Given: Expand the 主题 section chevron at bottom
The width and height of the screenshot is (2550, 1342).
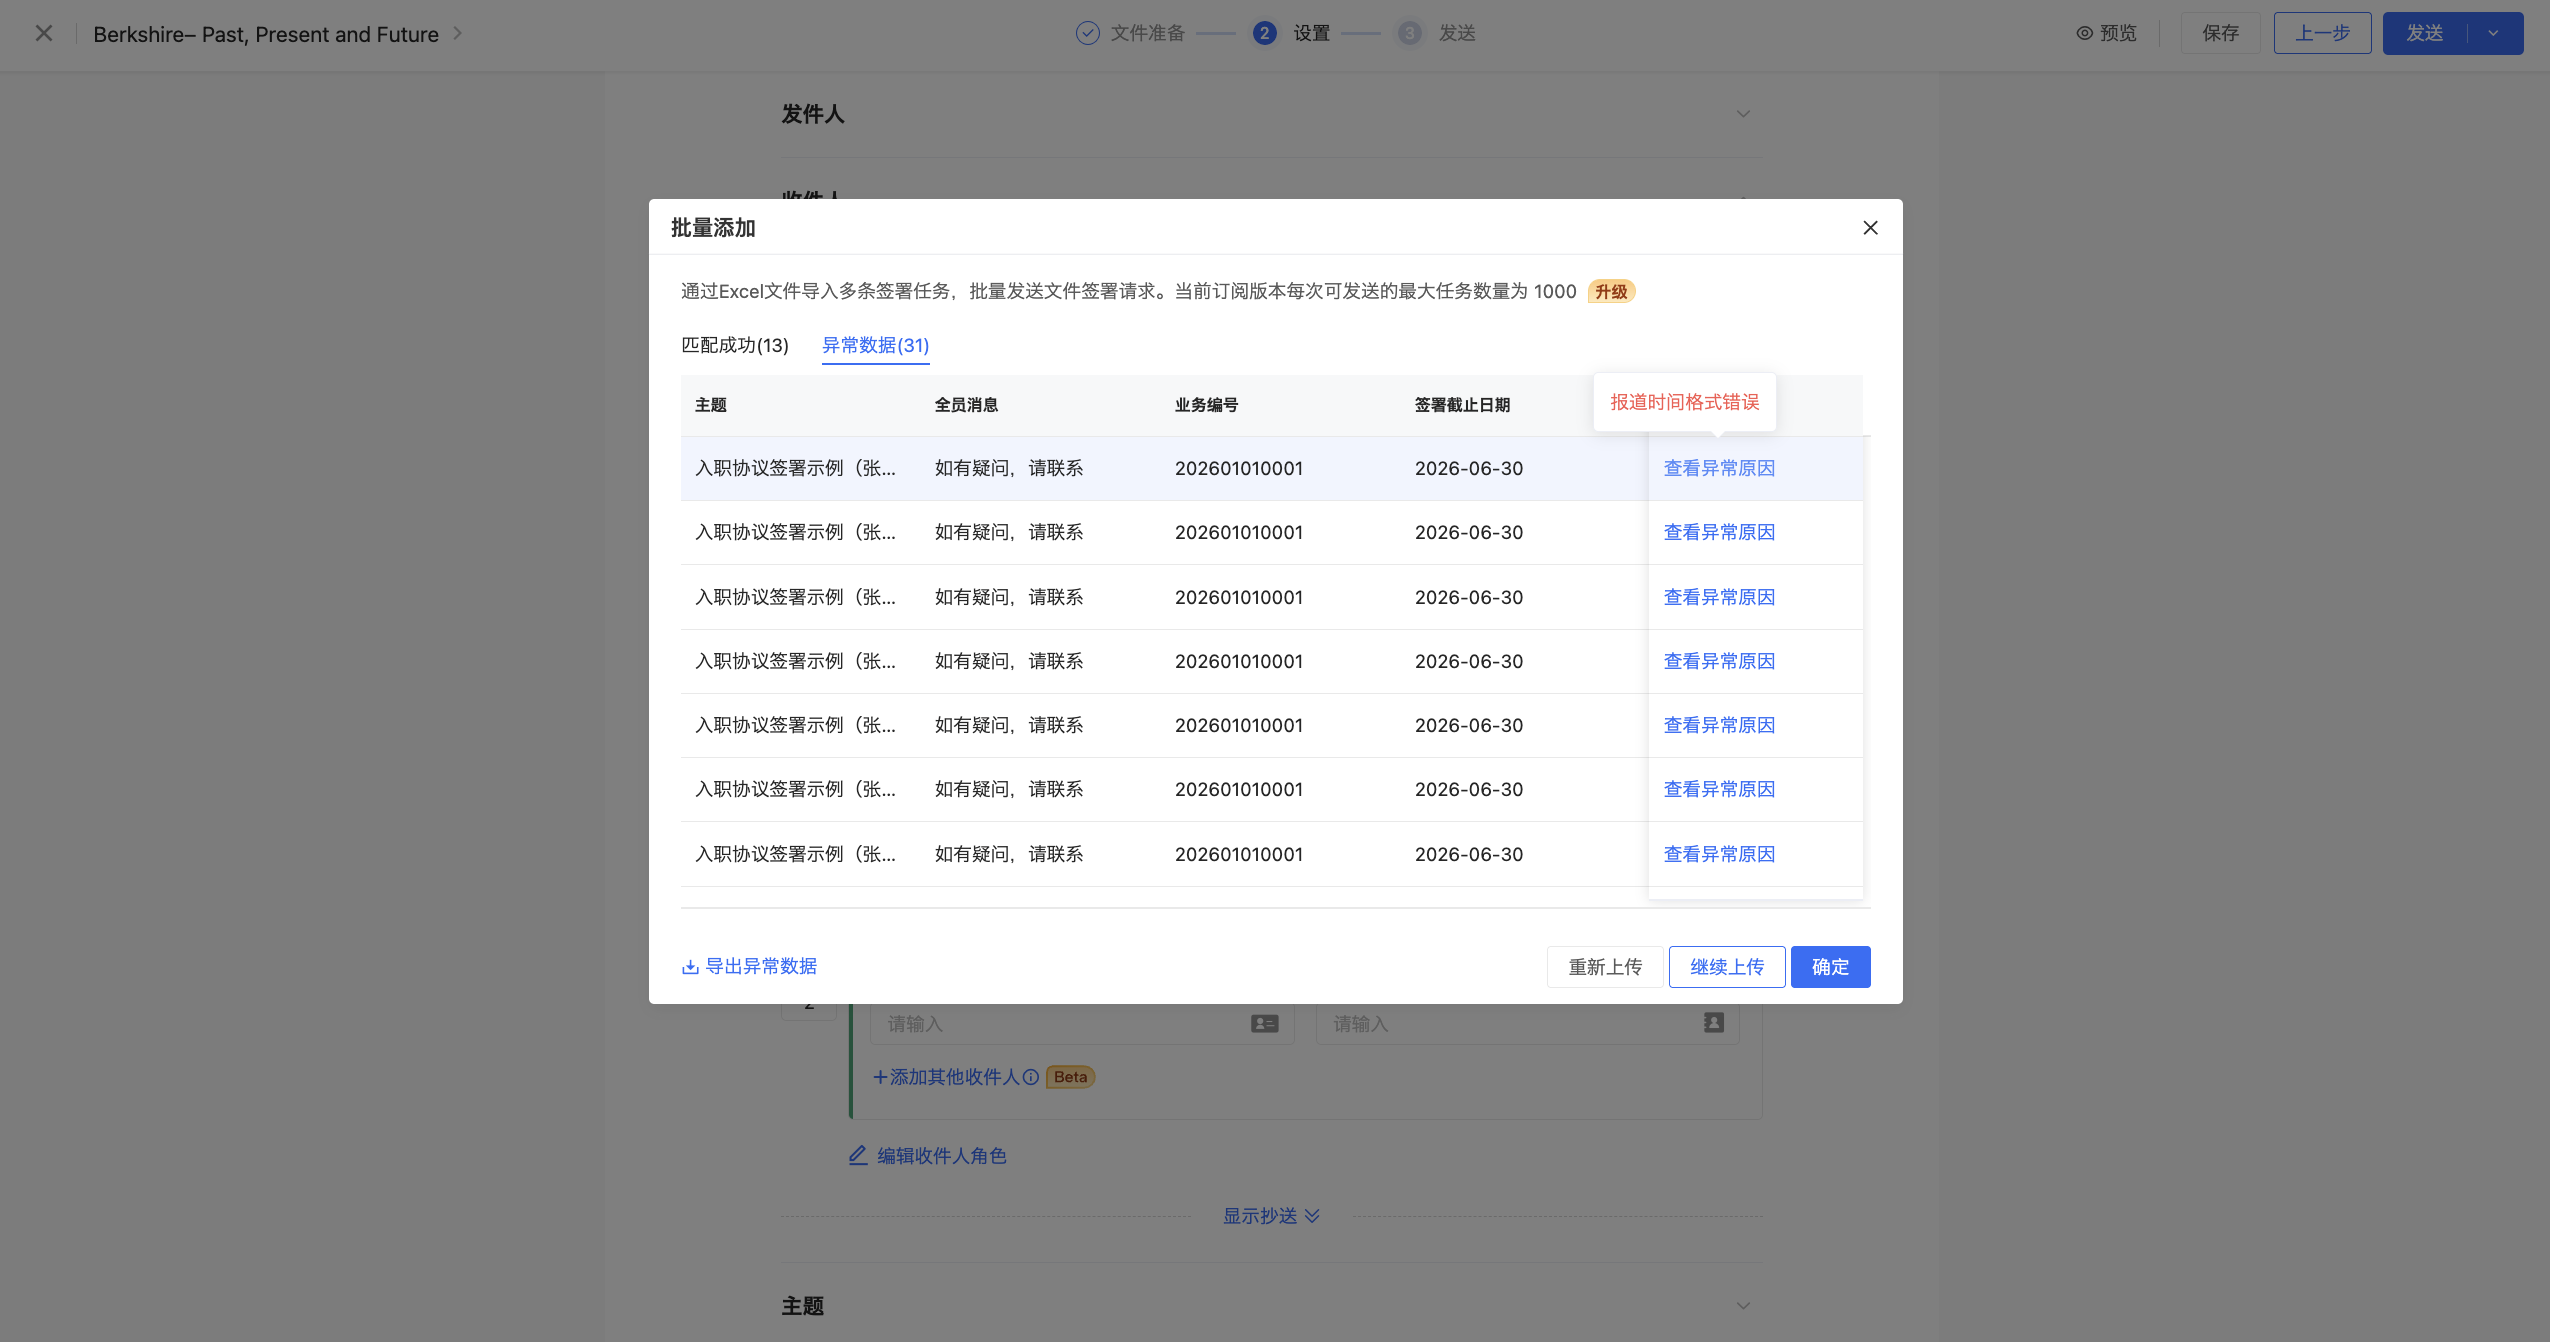Looking at the screenshot, I should click(1743, 1306).
